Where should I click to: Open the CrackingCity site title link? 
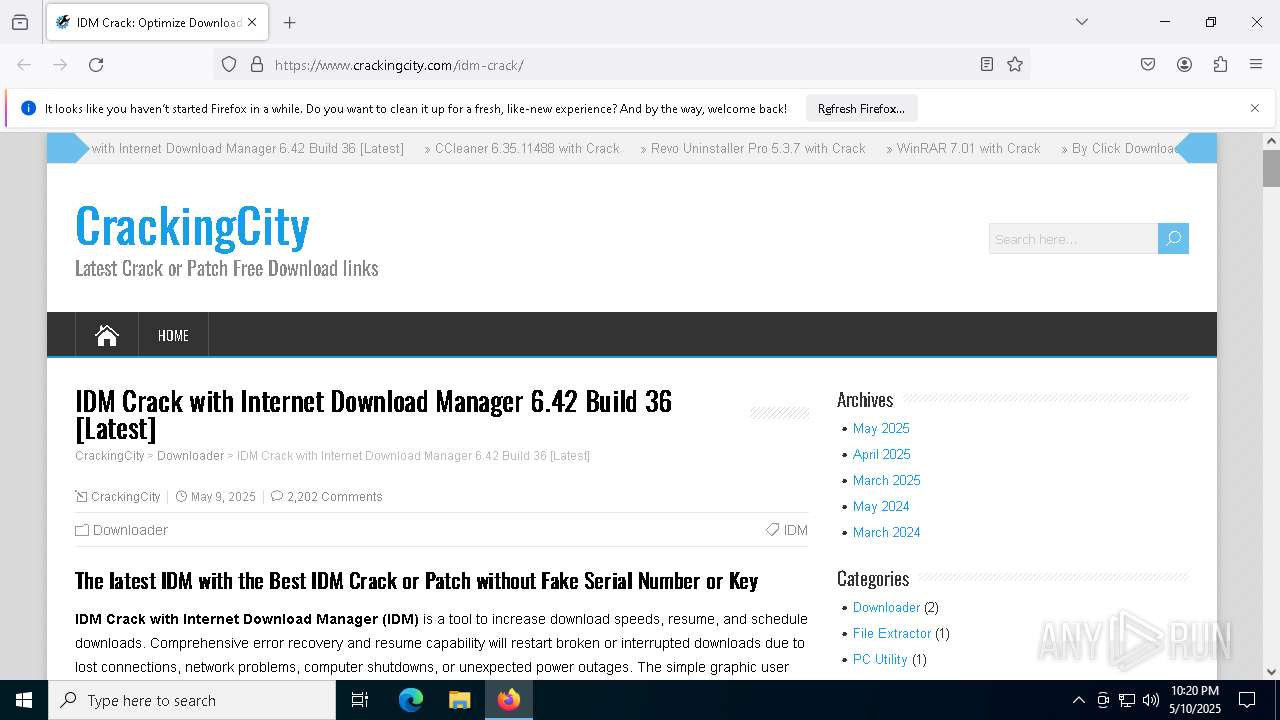192,226
